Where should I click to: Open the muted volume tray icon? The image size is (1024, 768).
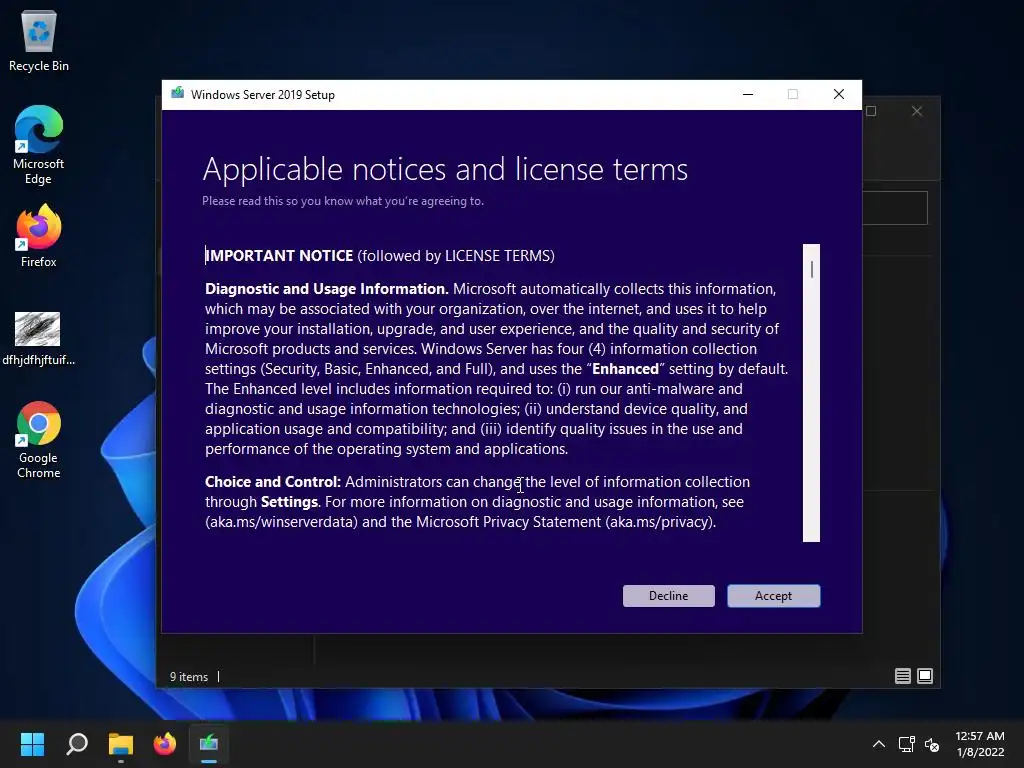[932, 744]
